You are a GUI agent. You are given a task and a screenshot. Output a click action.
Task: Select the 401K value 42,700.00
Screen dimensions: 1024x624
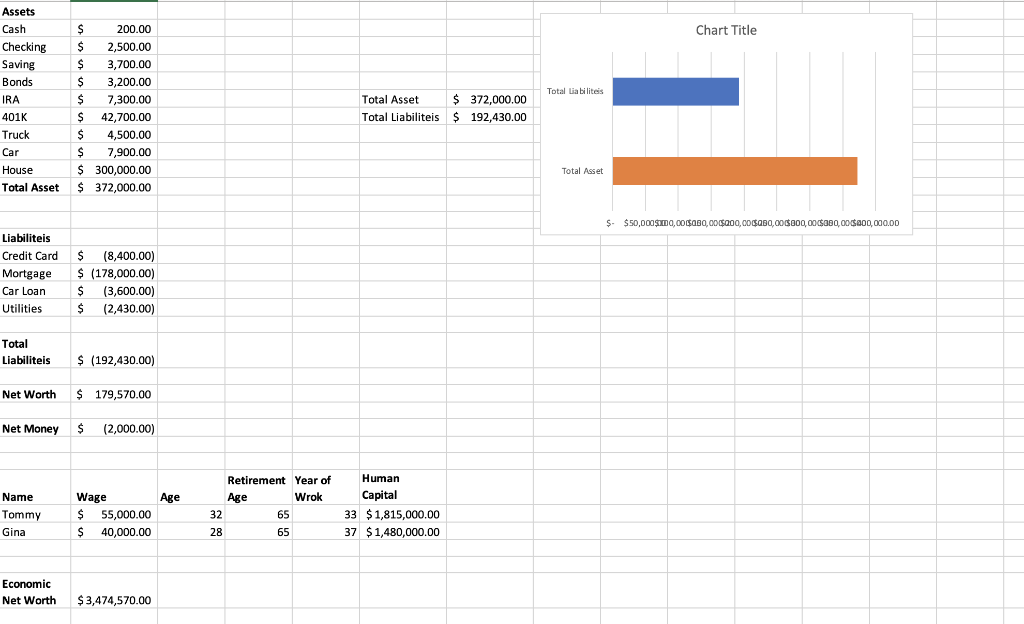click(114, 117)
